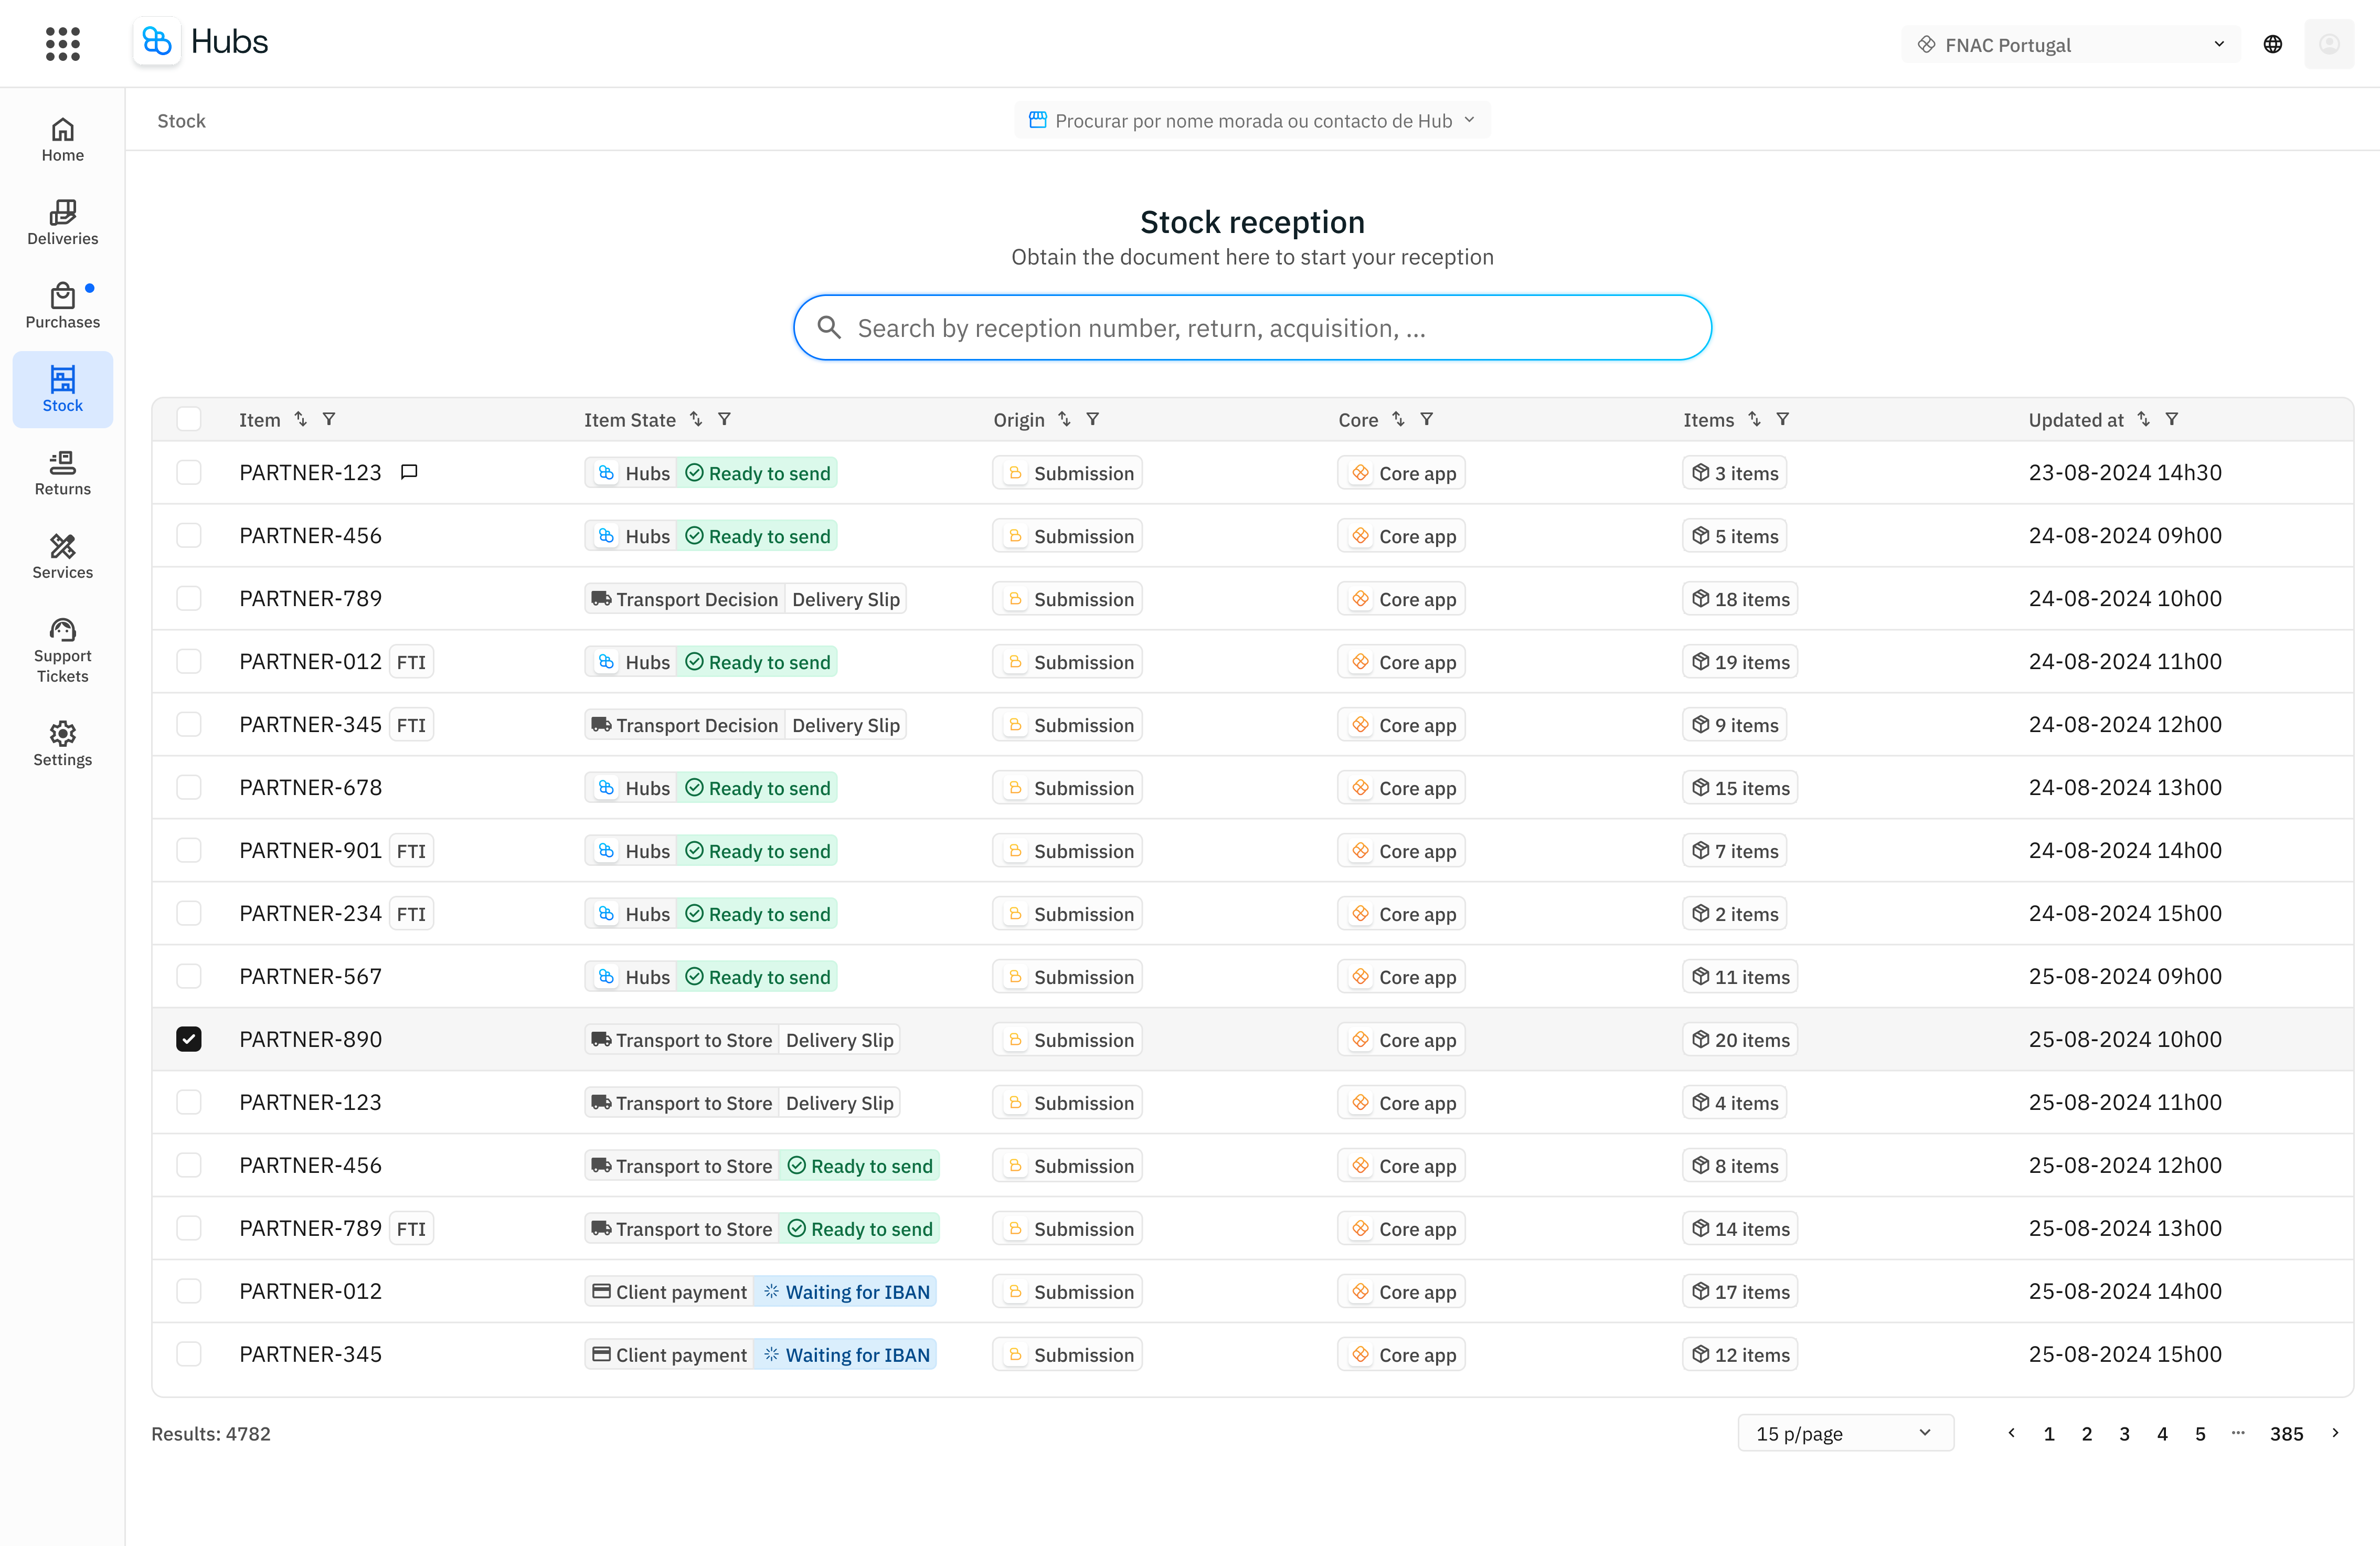Open the user profile icon
Screen dimensions: 2380x1546
pyautogui.click(x=2330, y=43)
